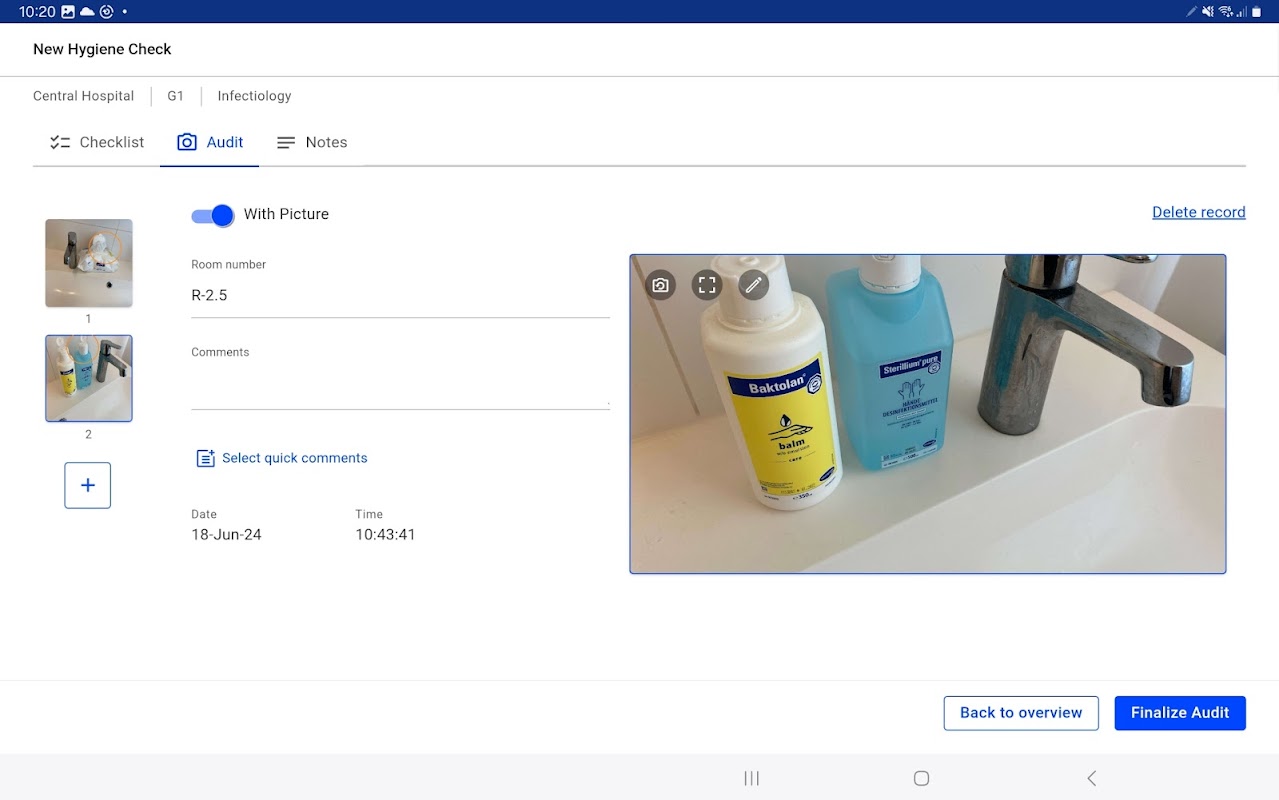Open picture in fullscreen view
The image size is (1279, 800).
(707, 285)
